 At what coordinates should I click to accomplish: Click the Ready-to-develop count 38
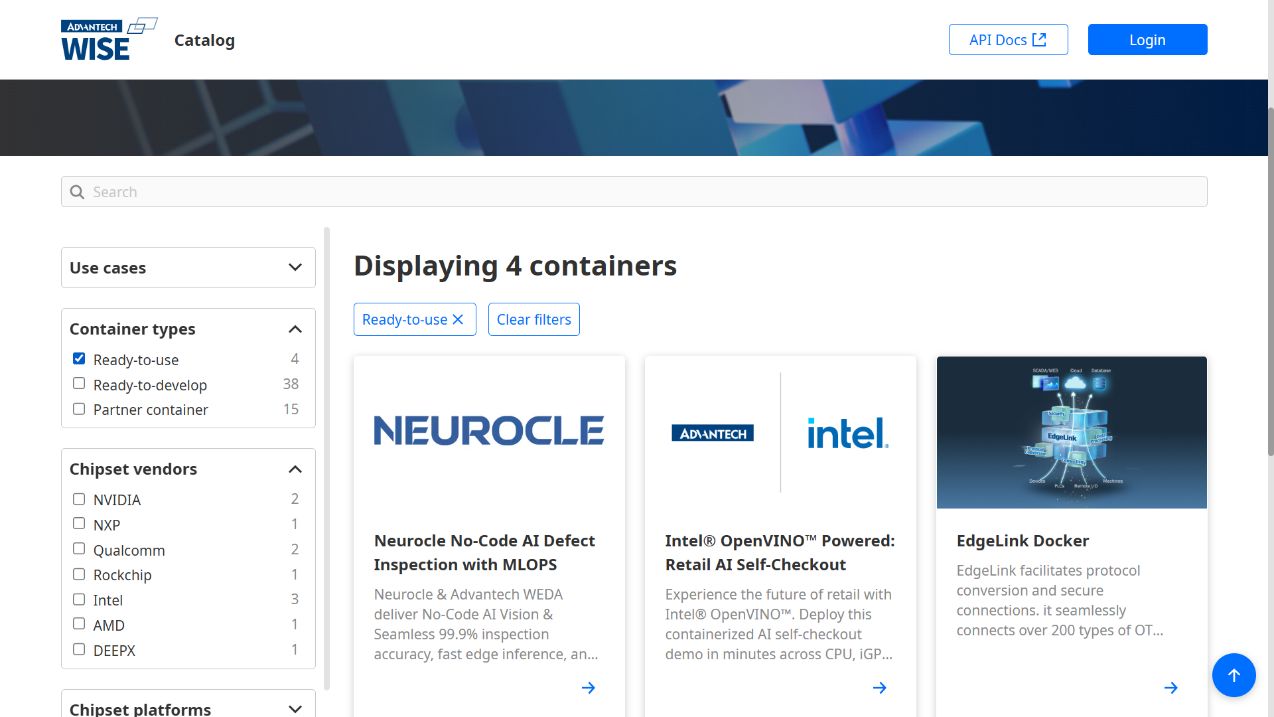[x=291, y=384]
